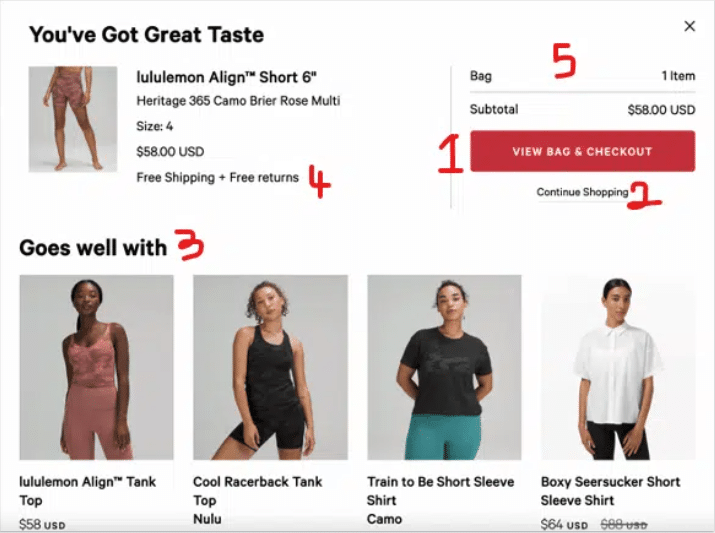Click the Subtotal $58.00 USD row
Screen dimensions: 715x533
pyautogui.click(x=582, y=109)
